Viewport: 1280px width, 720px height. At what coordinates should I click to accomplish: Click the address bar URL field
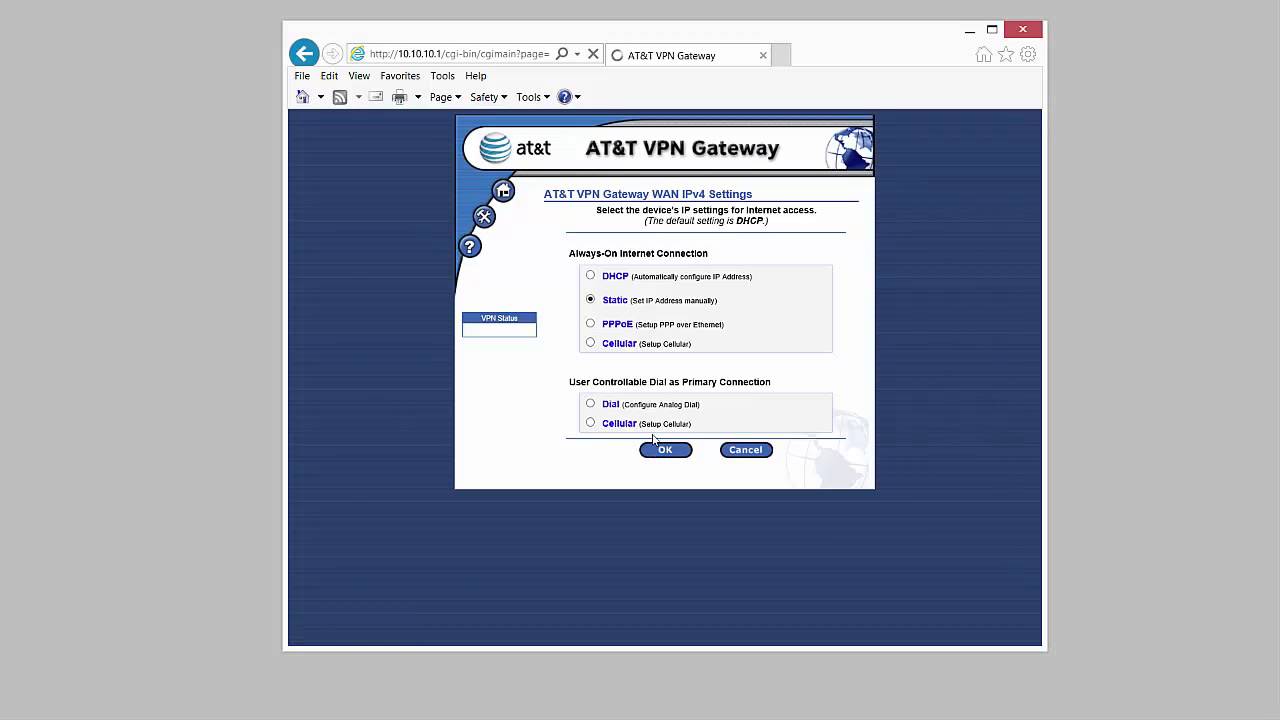click(x=459, y=54)
